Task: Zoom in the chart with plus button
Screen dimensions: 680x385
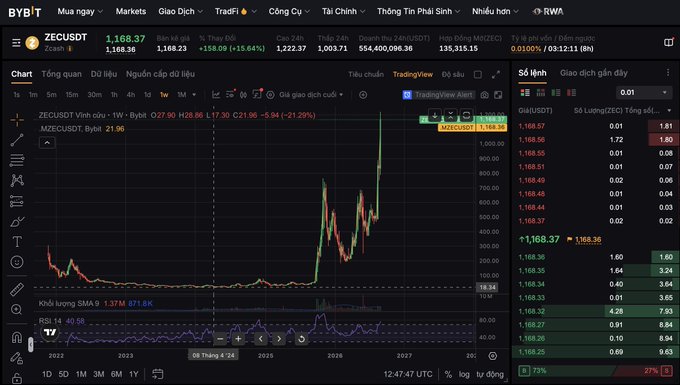Action: pyautogui.click(x=238, y=339)
